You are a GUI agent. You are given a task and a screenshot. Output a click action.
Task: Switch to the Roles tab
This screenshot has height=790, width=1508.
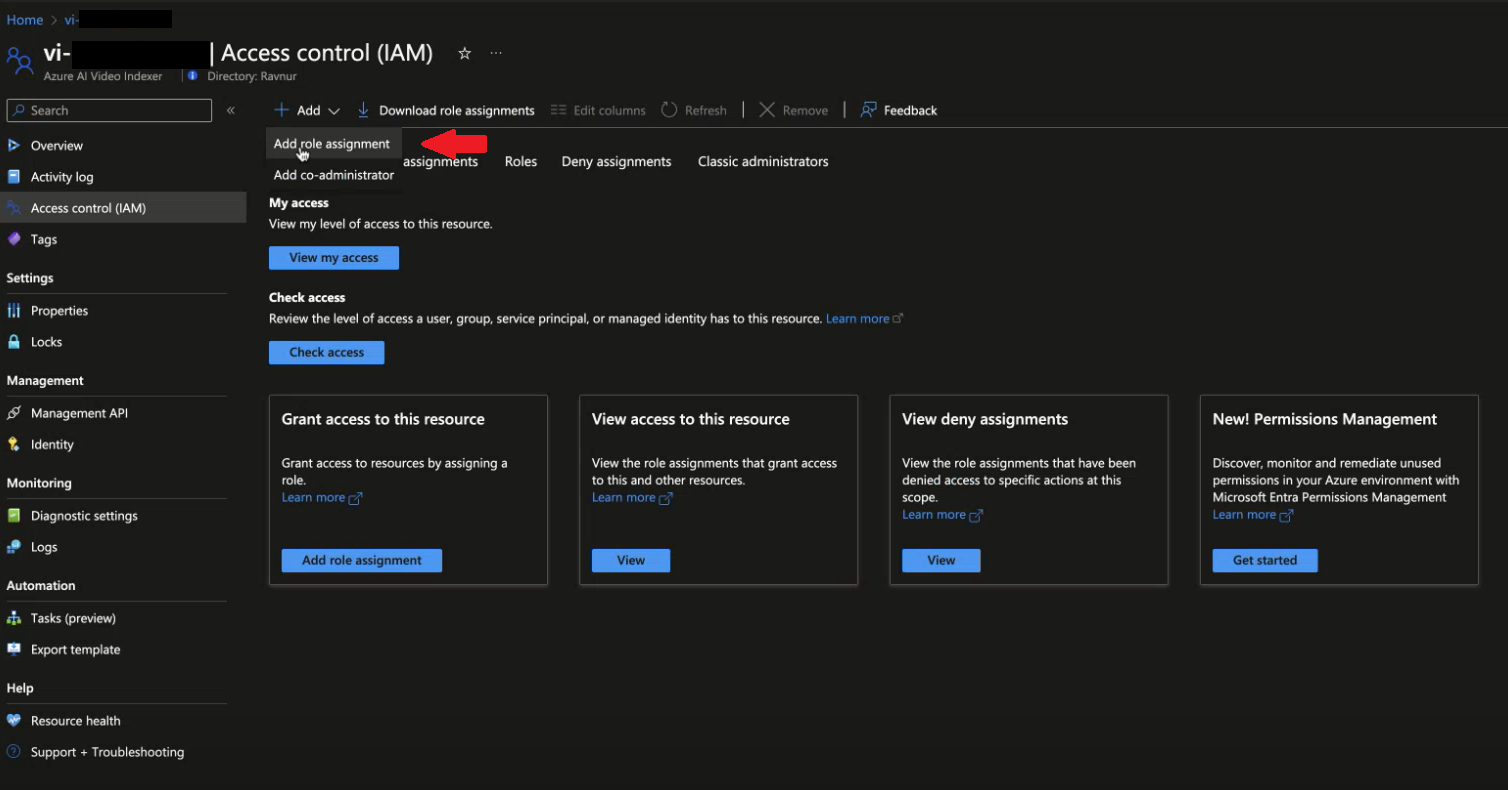click(x=521, y=162)
